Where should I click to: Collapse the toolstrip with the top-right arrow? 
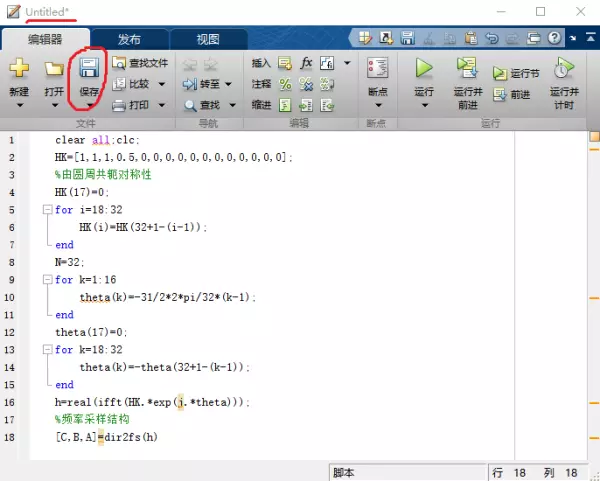590,38
